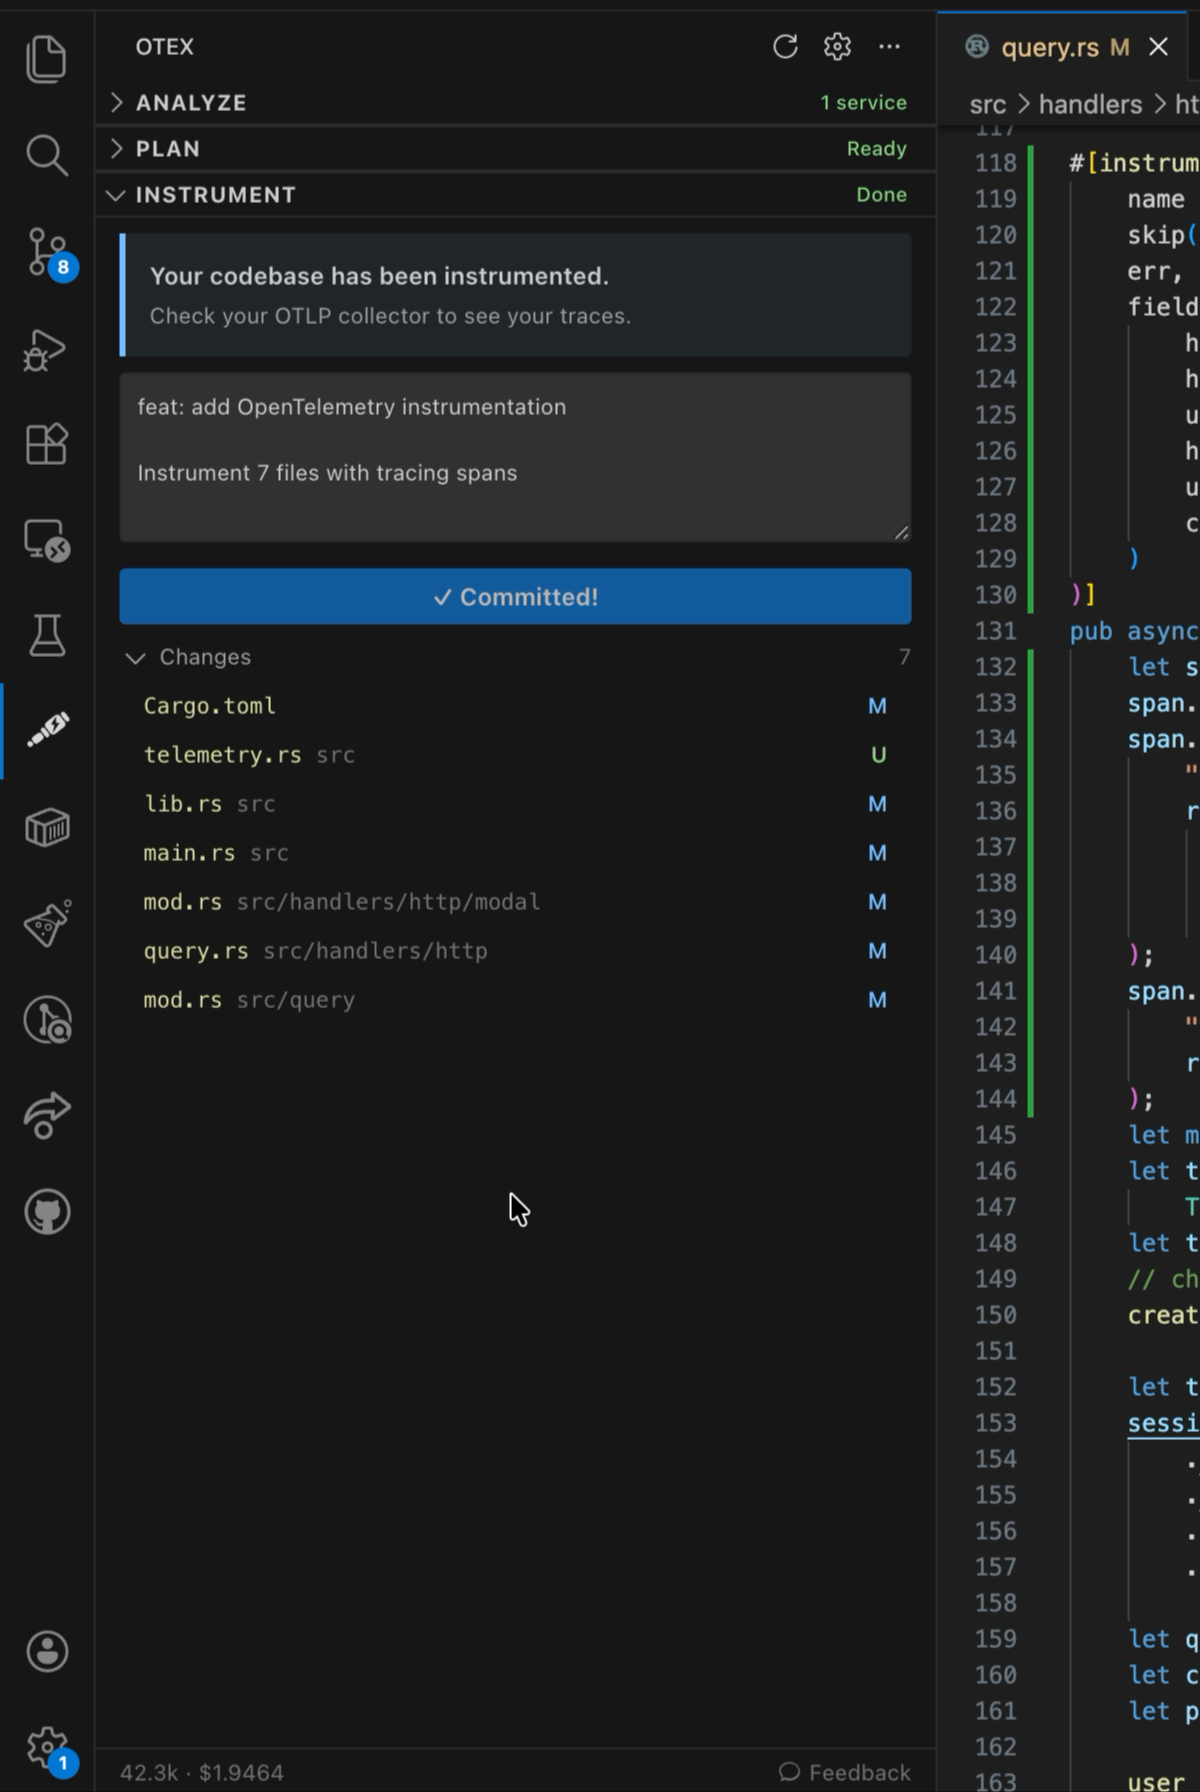Open query.rs under src/handlers/http
This screenshot has height=1792, width=1200.
(x=515, y=951)
